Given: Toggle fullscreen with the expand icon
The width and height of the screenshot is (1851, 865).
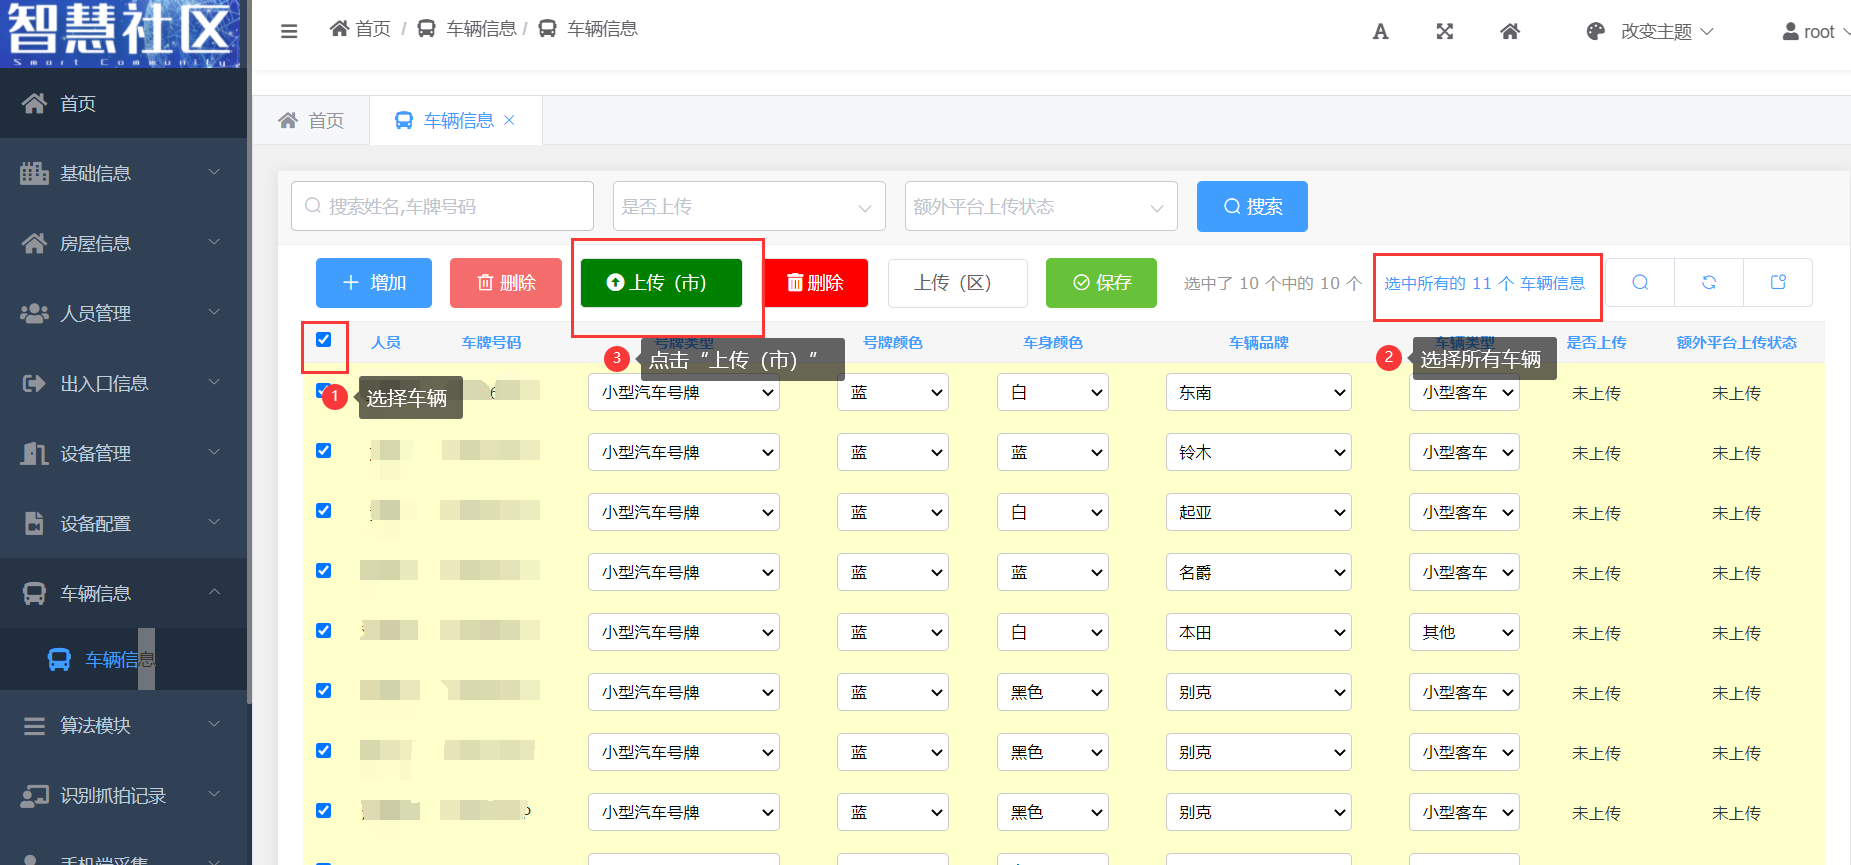Looking at the screenshot, I should pyautogui.click(x=1445, y=31).
